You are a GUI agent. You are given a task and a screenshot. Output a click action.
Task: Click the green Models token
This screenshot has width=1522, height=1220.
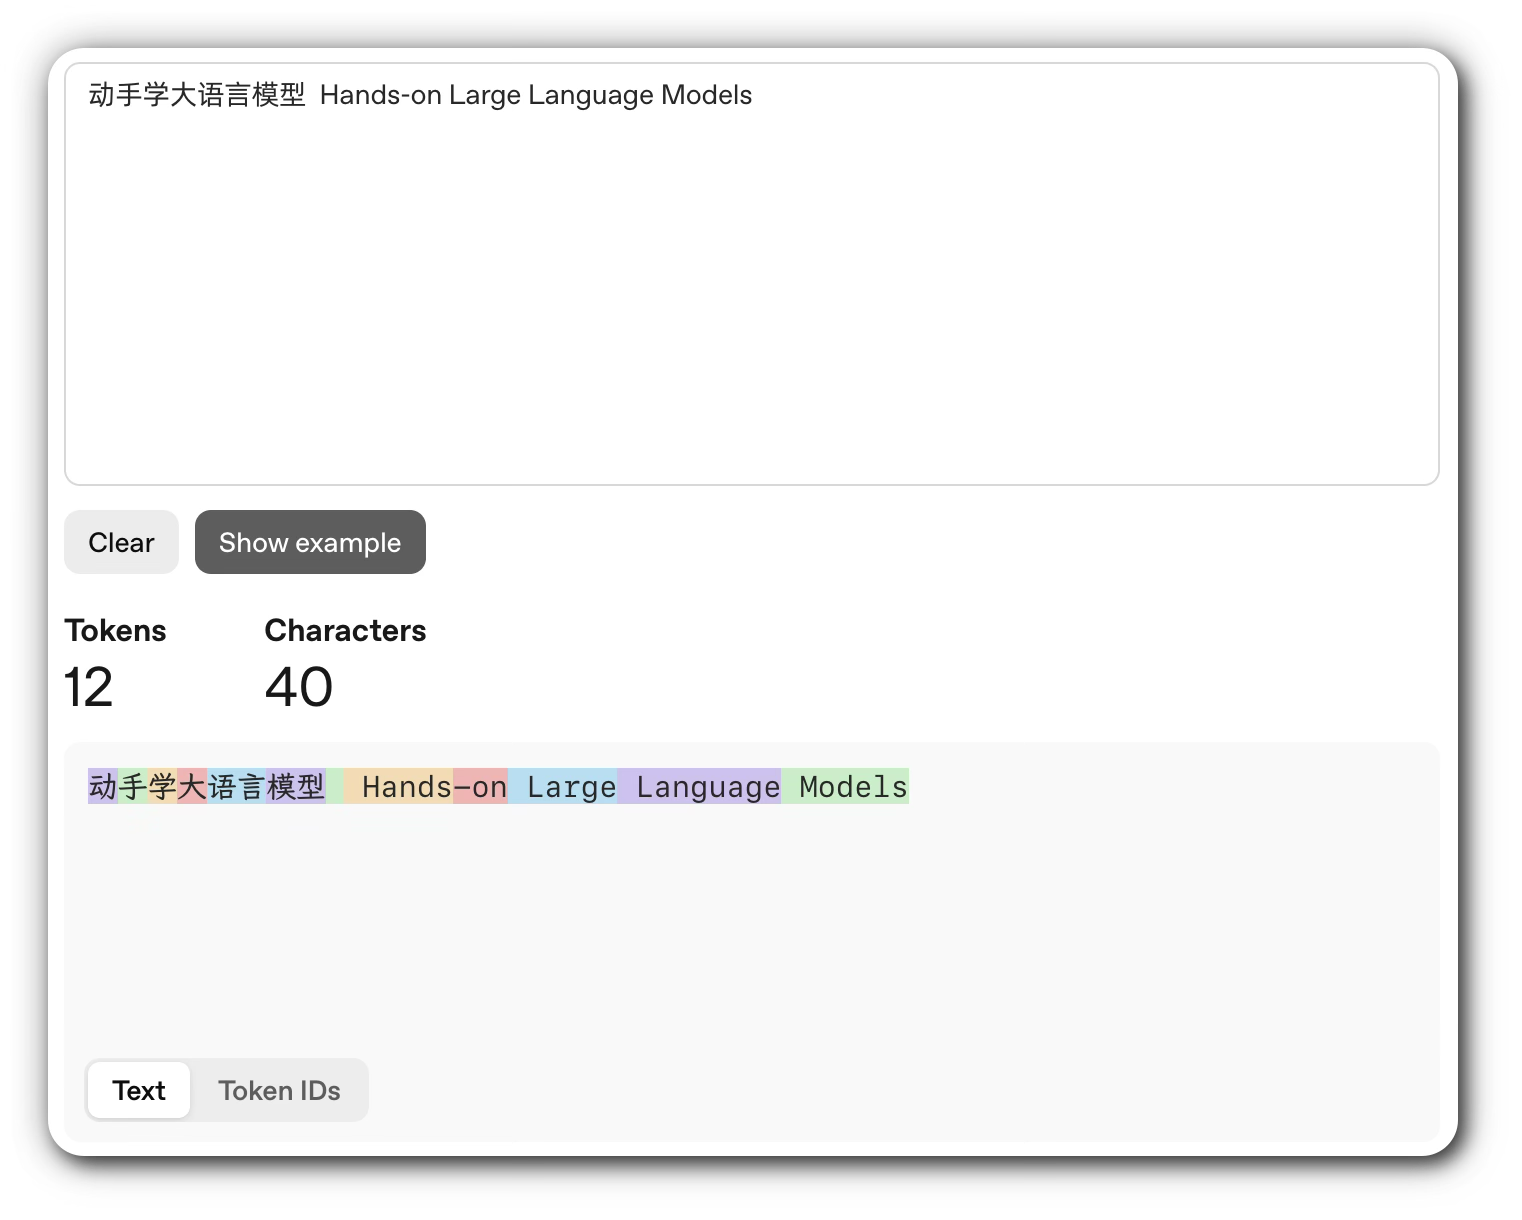click(x=846, y=787)
